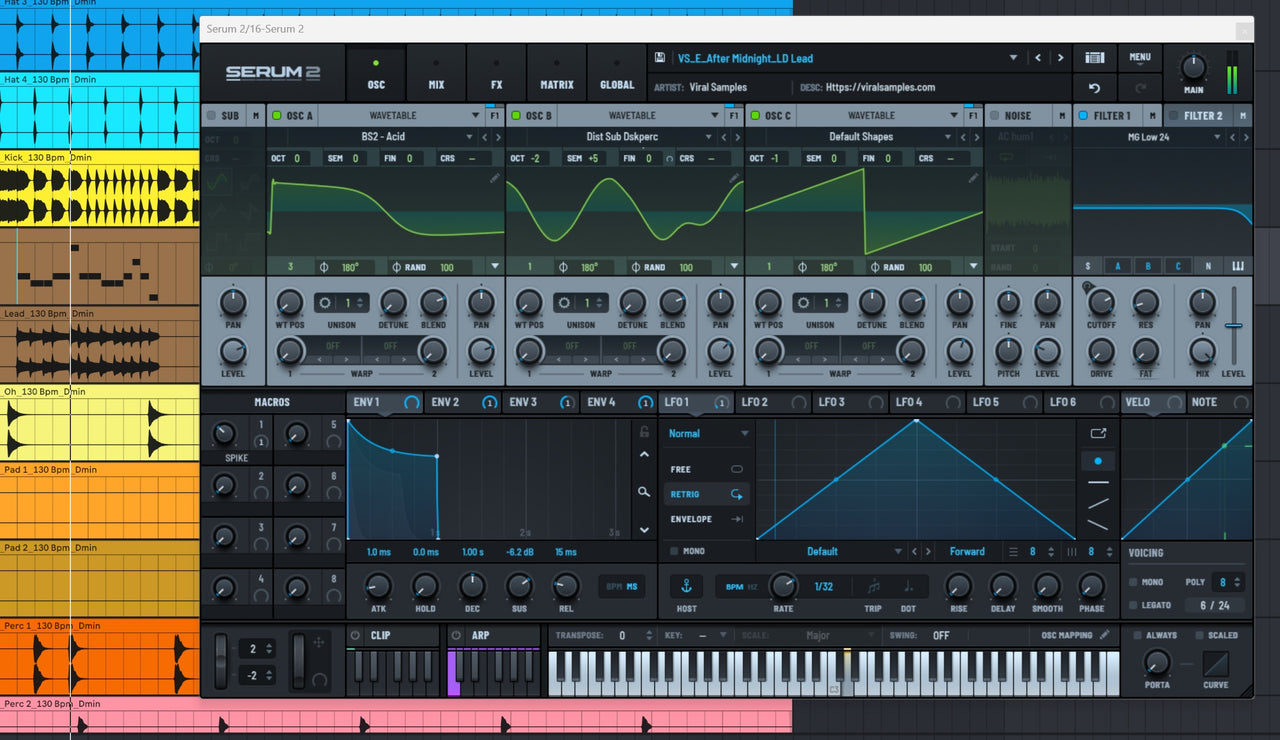Check the ALWAYS portamento checkbox
Viewport: 1280px width, 740px height.
point(1138,635)
